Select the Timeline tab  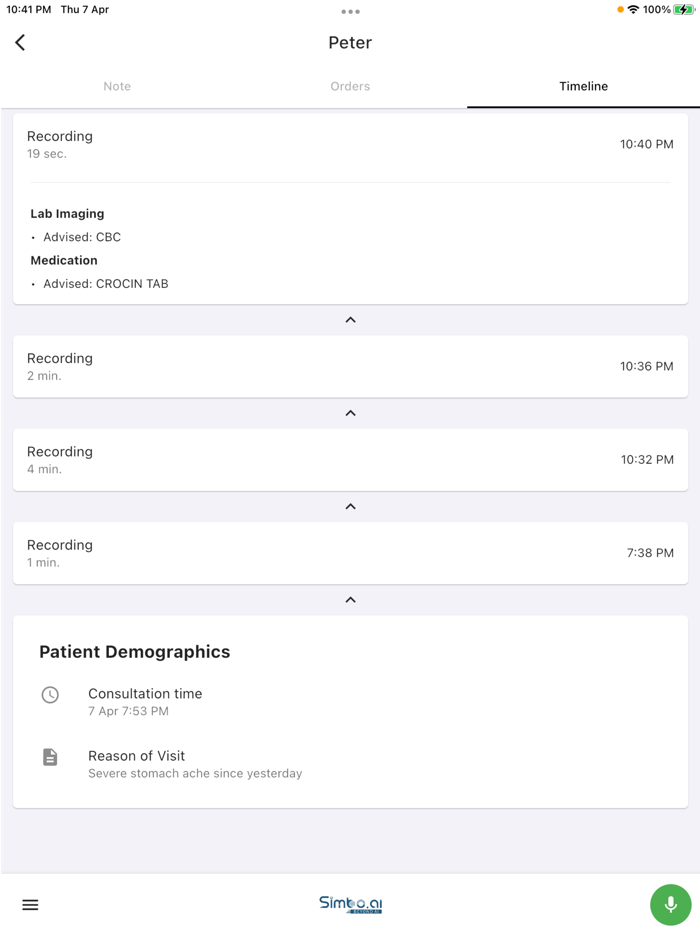[583, 86]
